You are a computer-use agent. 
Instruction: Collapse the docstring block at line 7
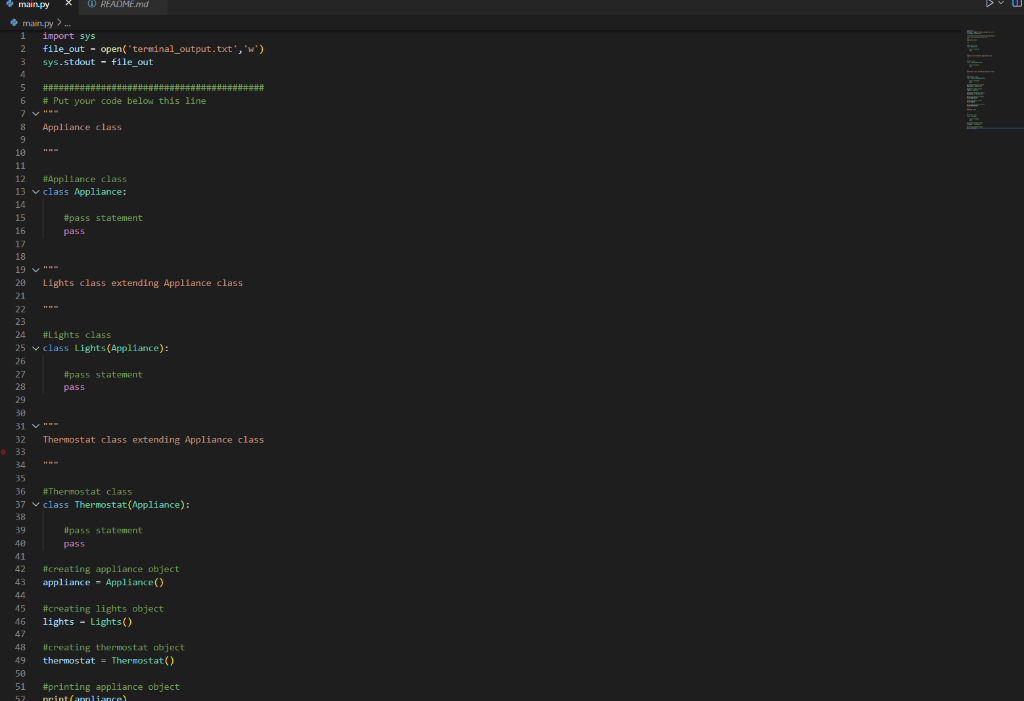[35, 113]
